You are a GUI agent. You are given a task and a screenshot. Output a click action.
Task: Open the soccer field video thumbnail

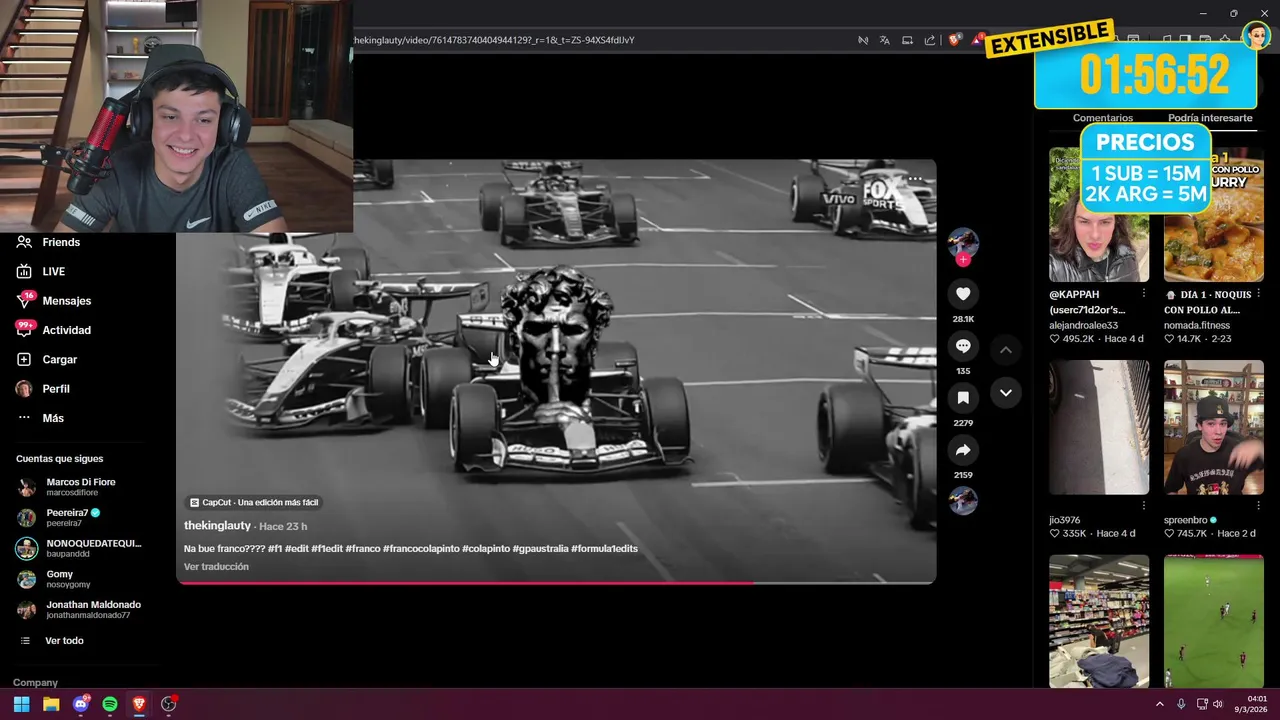tap(1214, 621)
